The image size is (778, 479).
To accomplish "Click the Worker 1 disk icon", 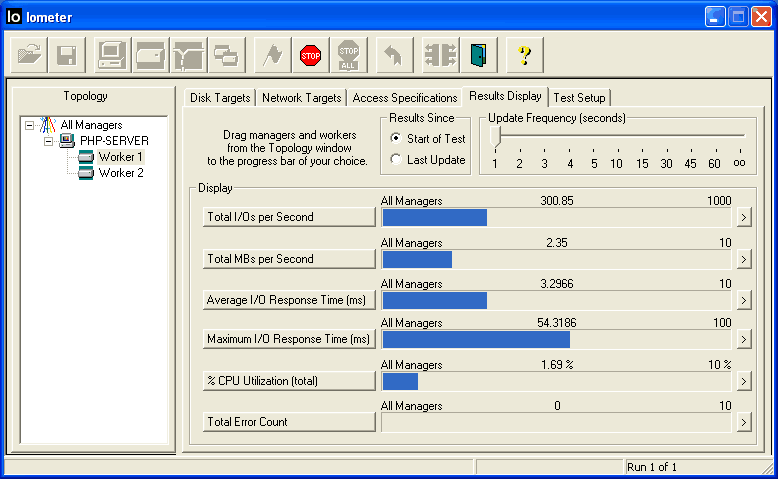I will click(x=86, y=157).
